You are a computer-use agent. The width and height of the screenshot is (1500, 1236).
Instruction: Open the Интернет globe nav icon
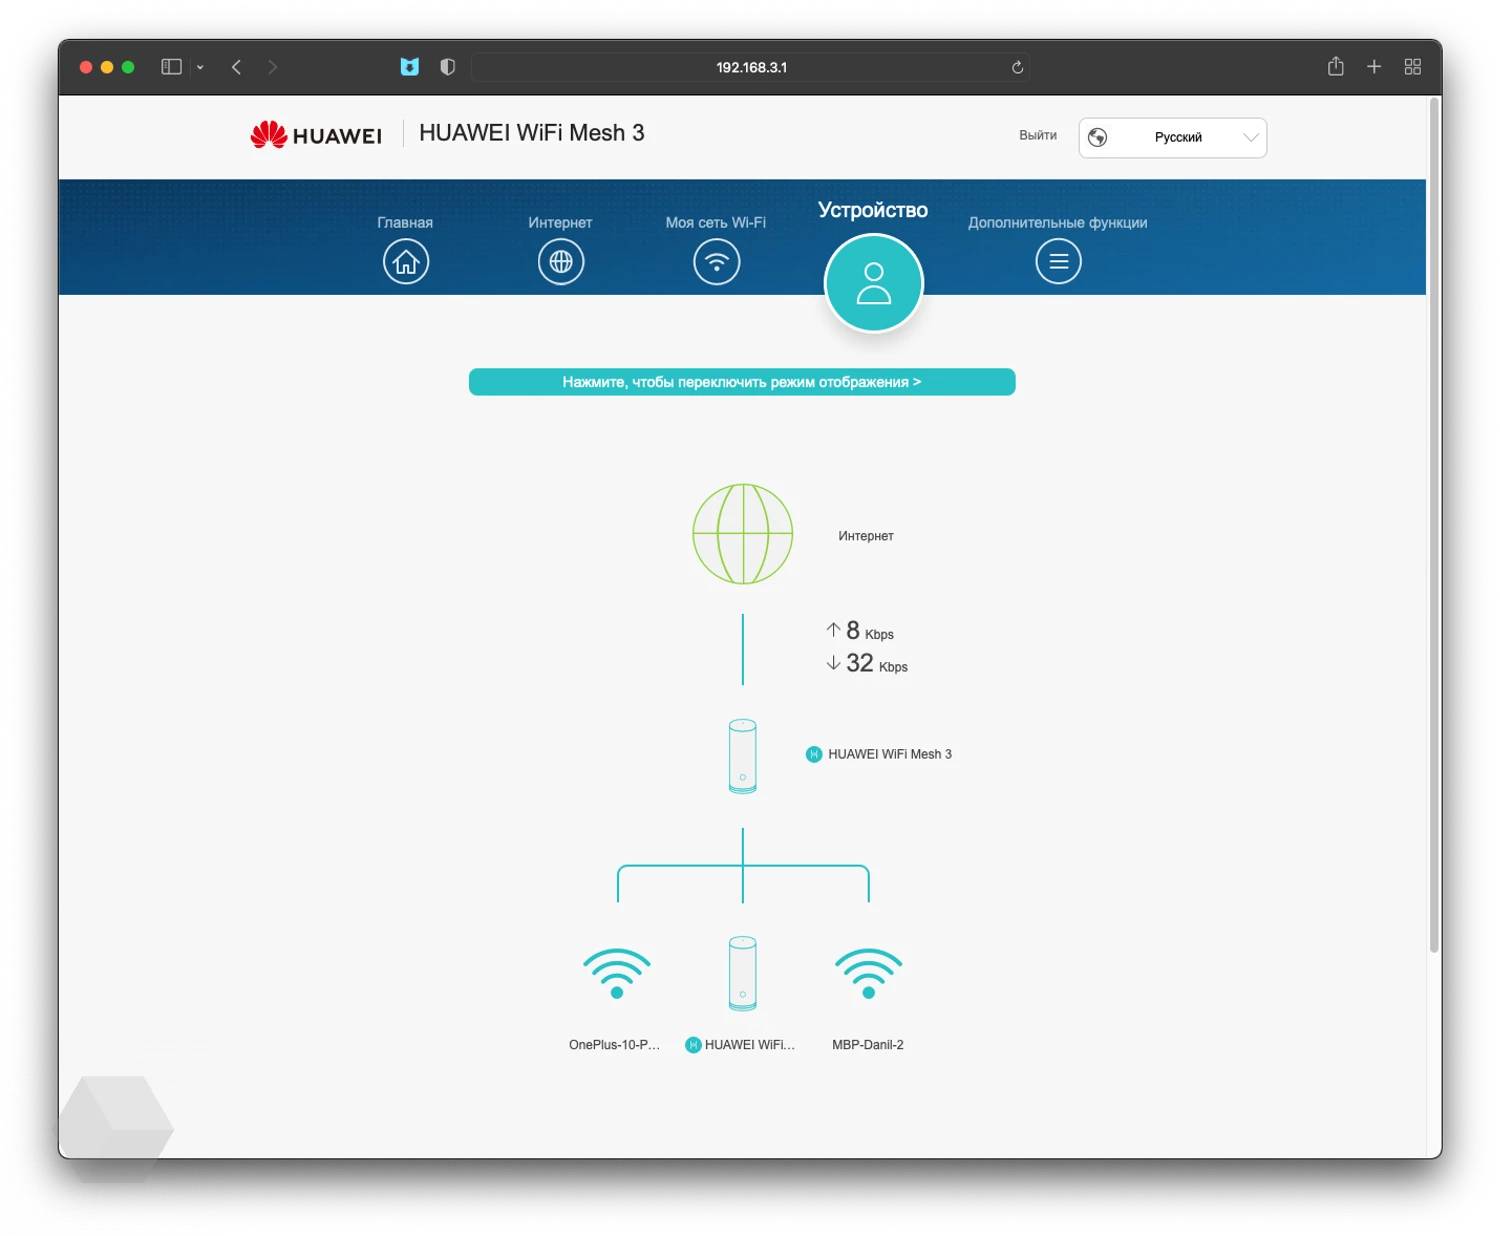tap(561, 262)
